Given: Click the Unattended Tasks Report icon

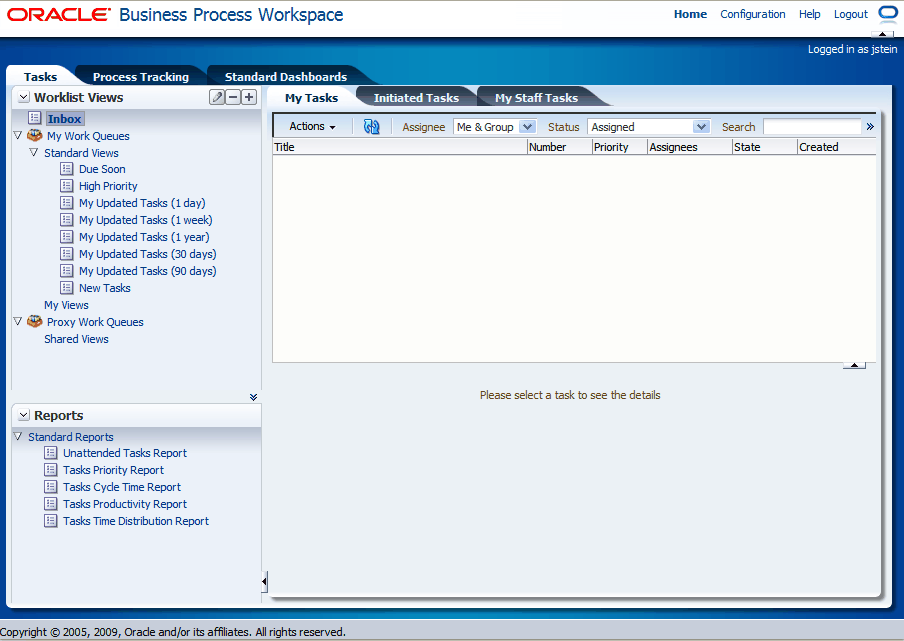Looking at the screenshot, I should (x=51, y=453).
